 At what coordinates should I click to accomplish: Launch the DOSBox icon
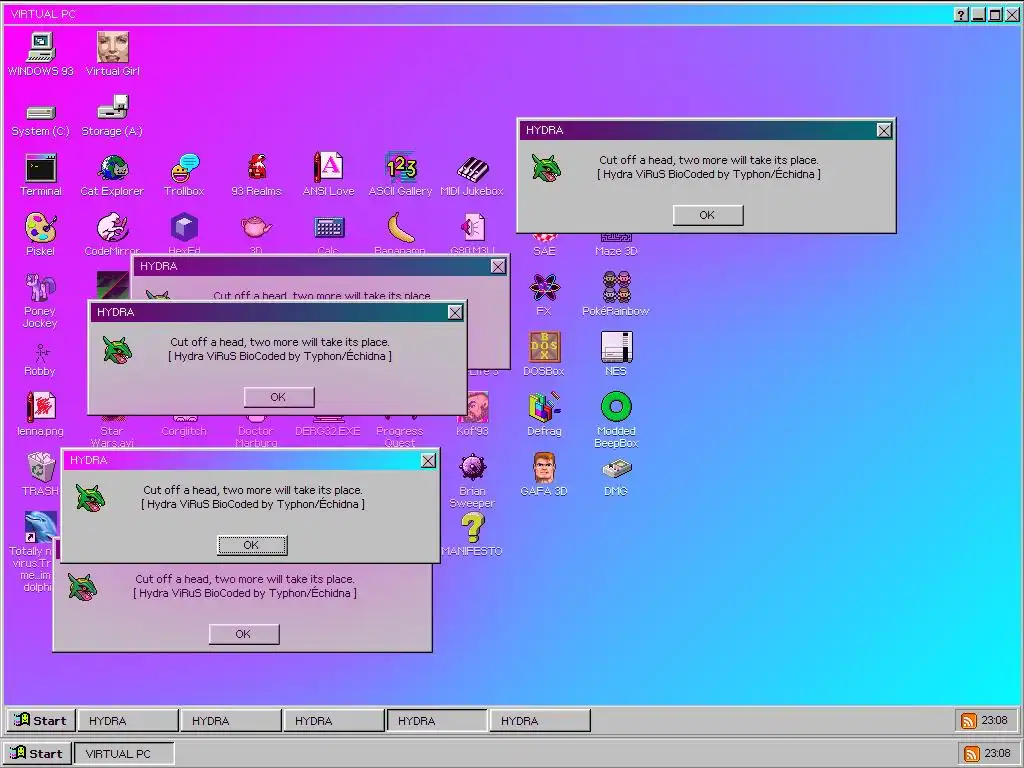544,347
